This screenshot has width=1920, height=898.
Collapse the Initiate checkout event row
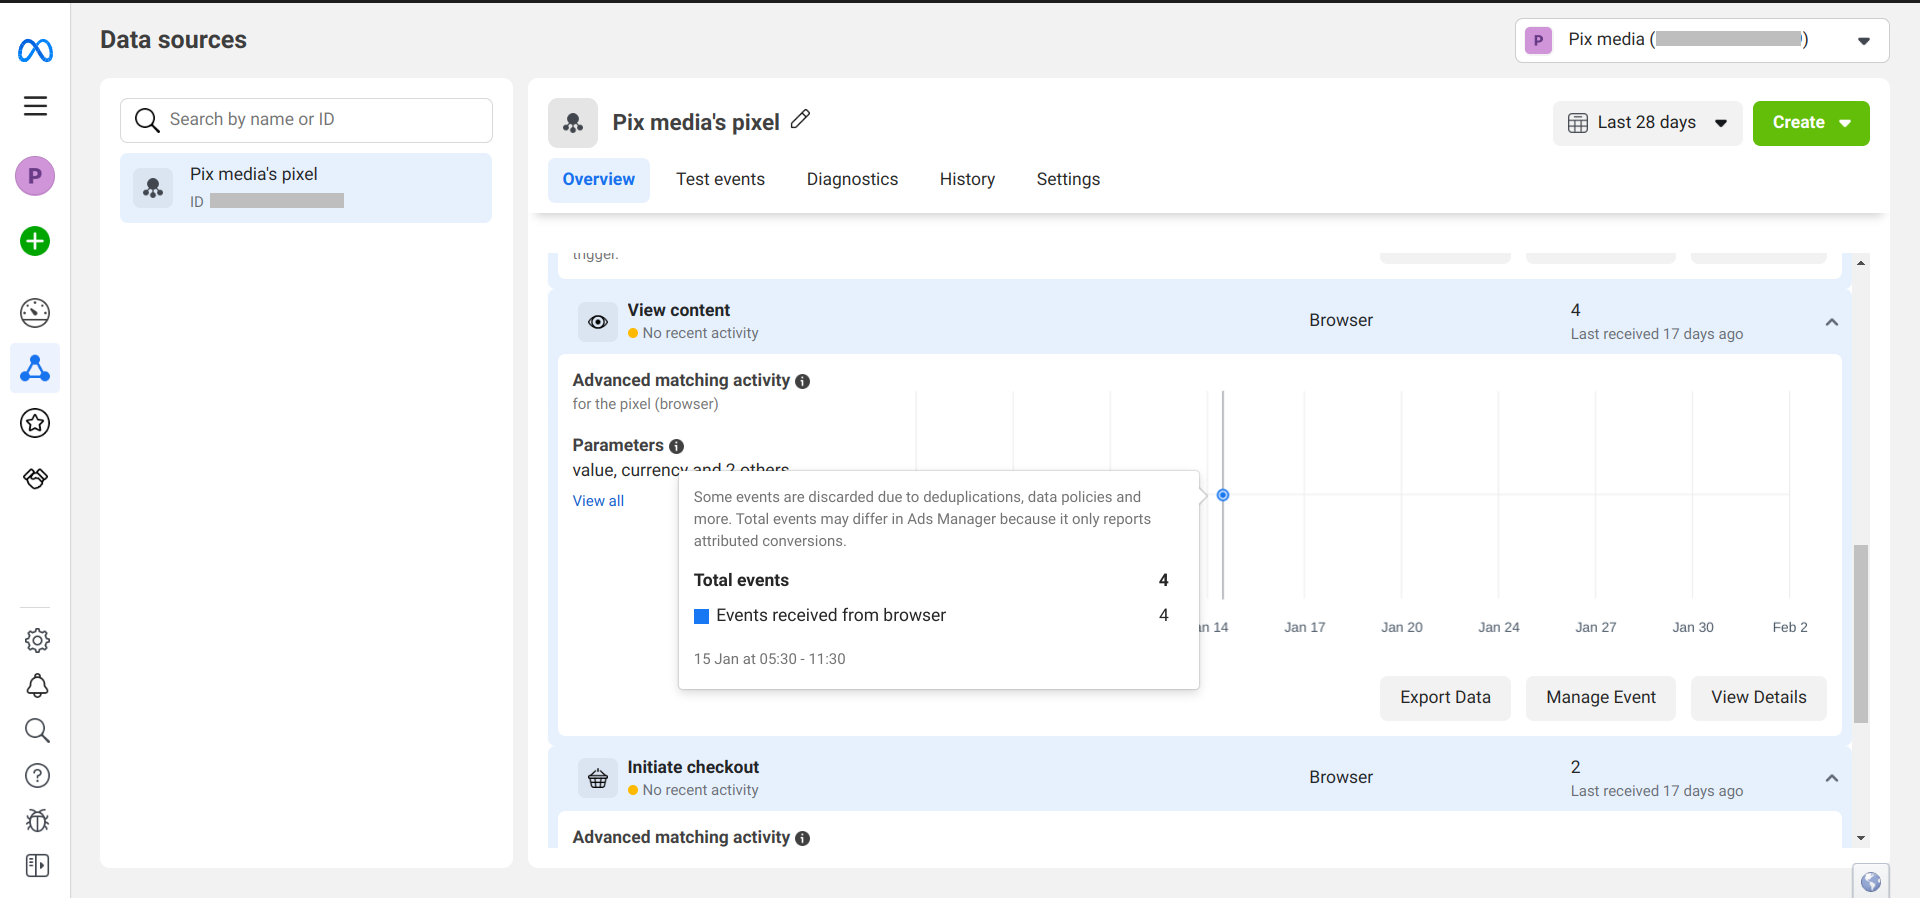1831,778
